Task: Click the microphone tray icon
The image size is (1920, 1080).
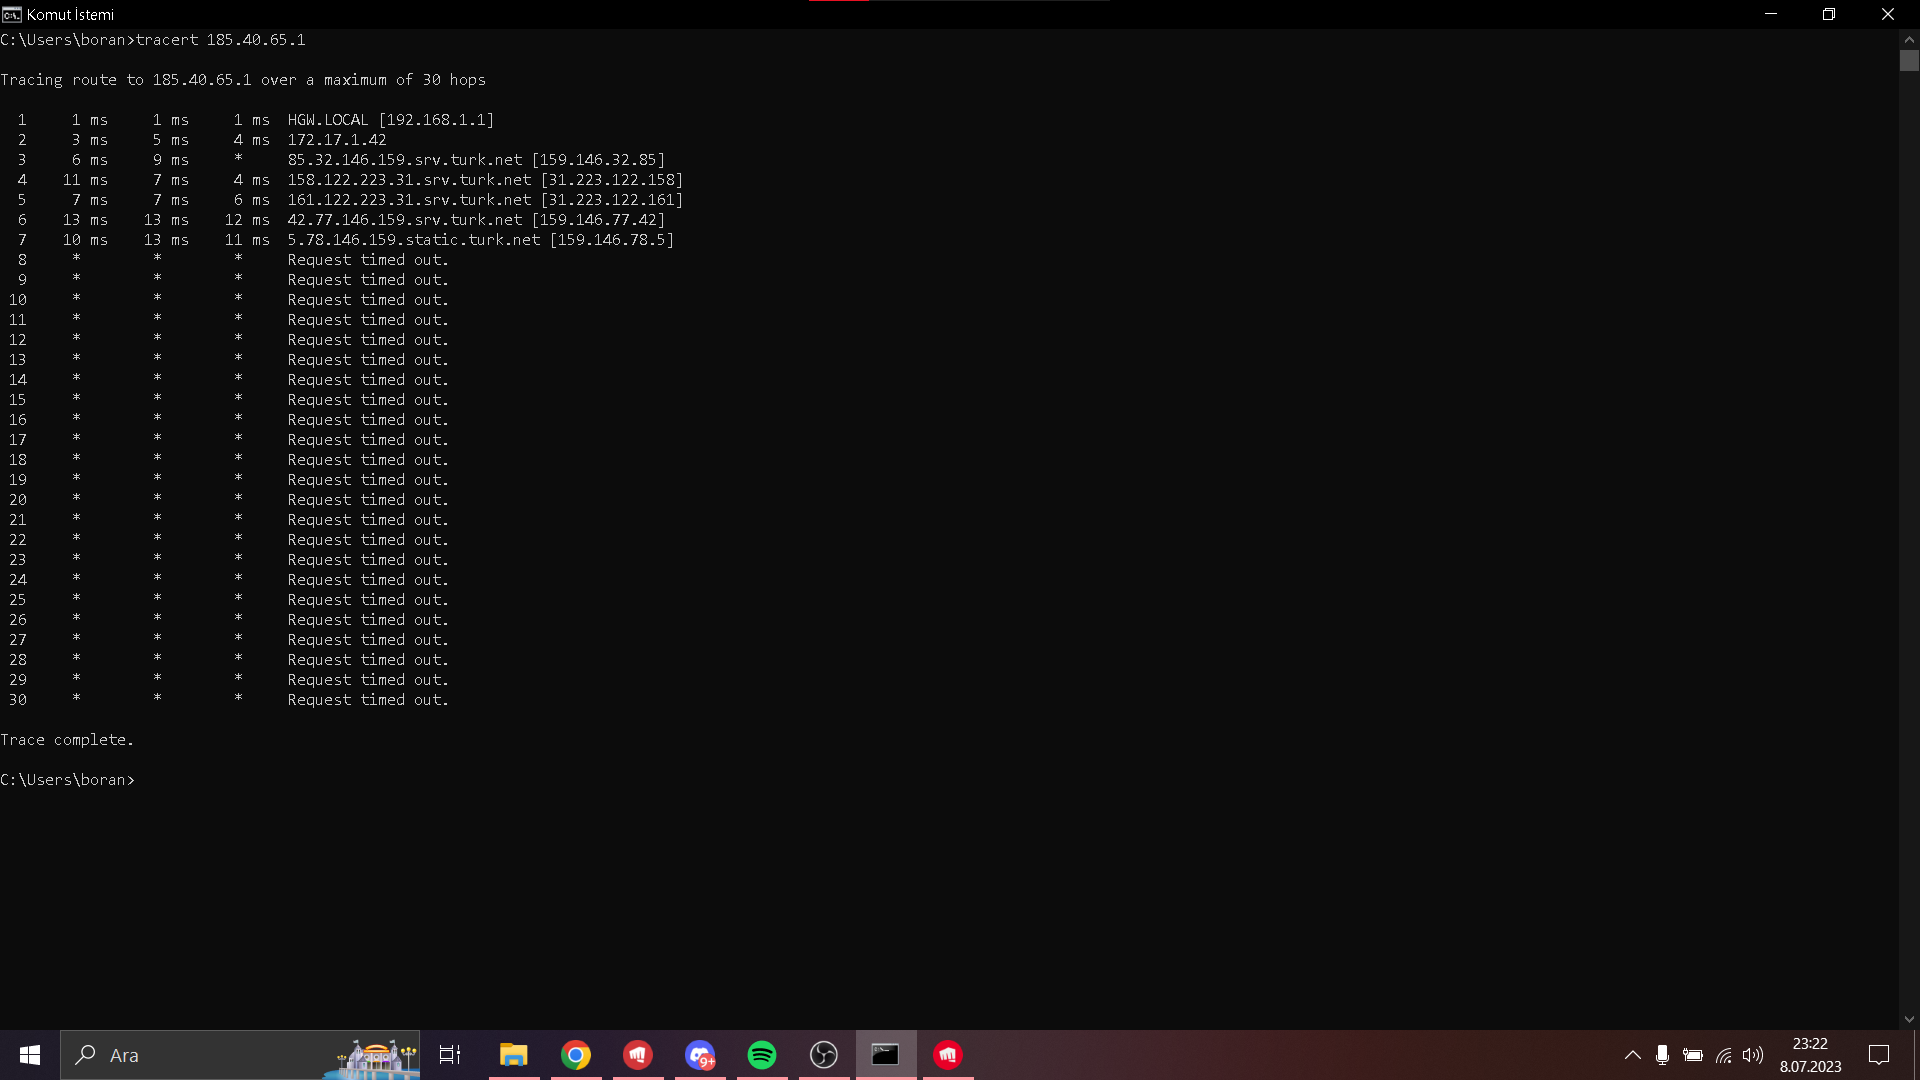Action: tap(1662, 1055)
